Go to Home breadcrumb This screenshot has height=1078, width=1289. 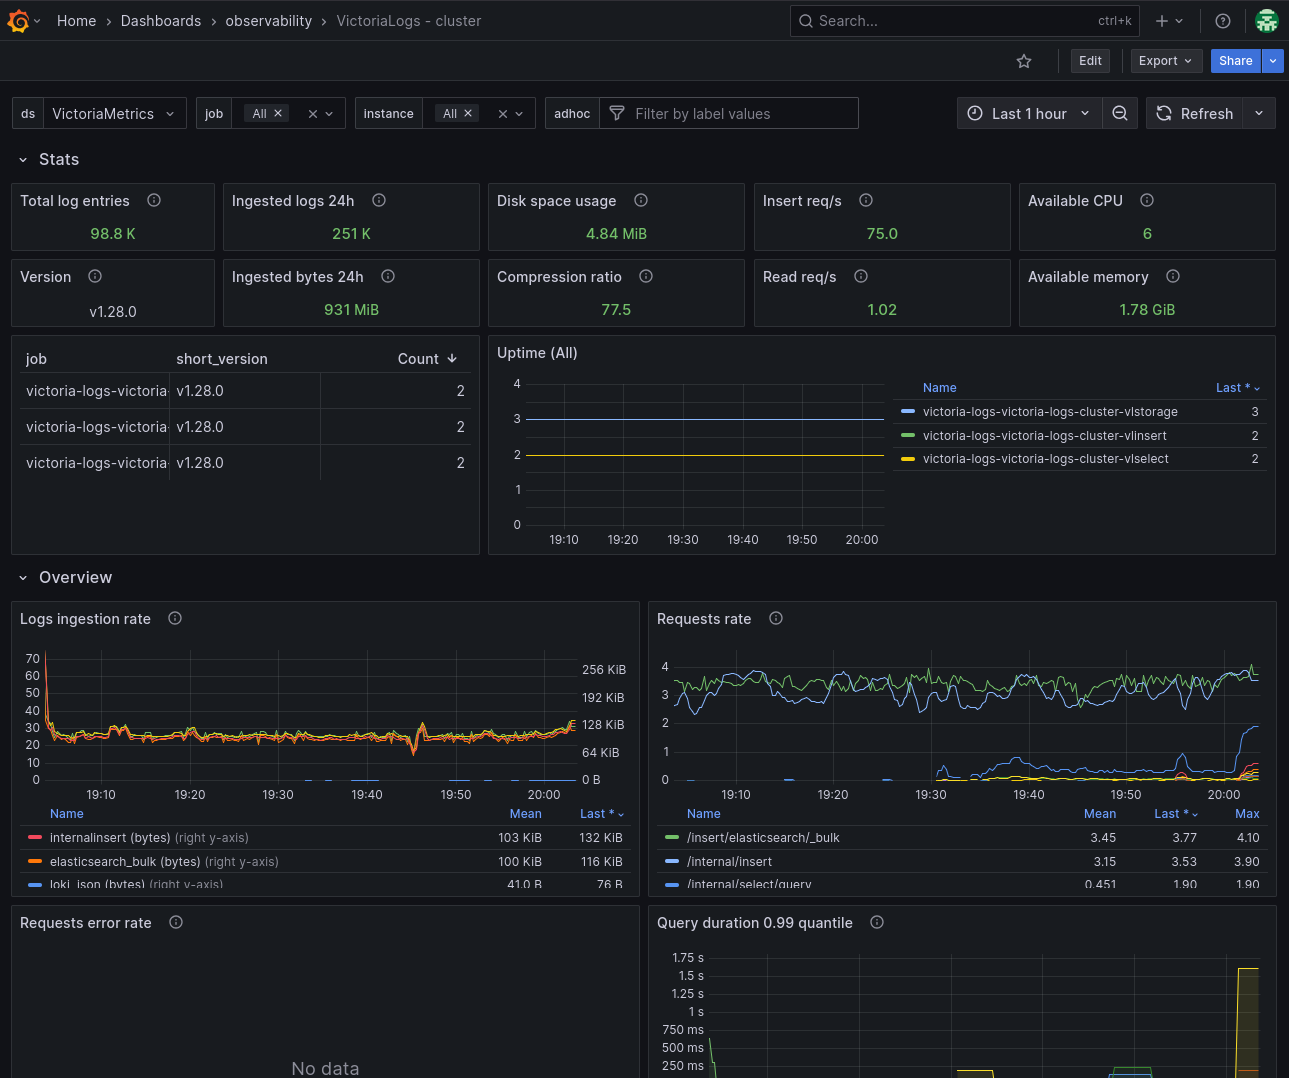[x=77, y=20]
